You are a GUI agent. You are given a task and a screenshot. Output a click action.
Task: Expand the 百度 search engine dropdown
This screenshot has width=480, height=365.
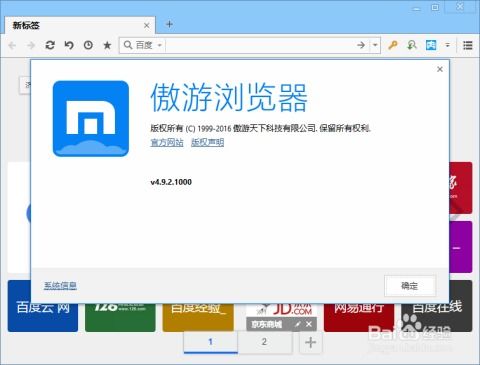160,45
